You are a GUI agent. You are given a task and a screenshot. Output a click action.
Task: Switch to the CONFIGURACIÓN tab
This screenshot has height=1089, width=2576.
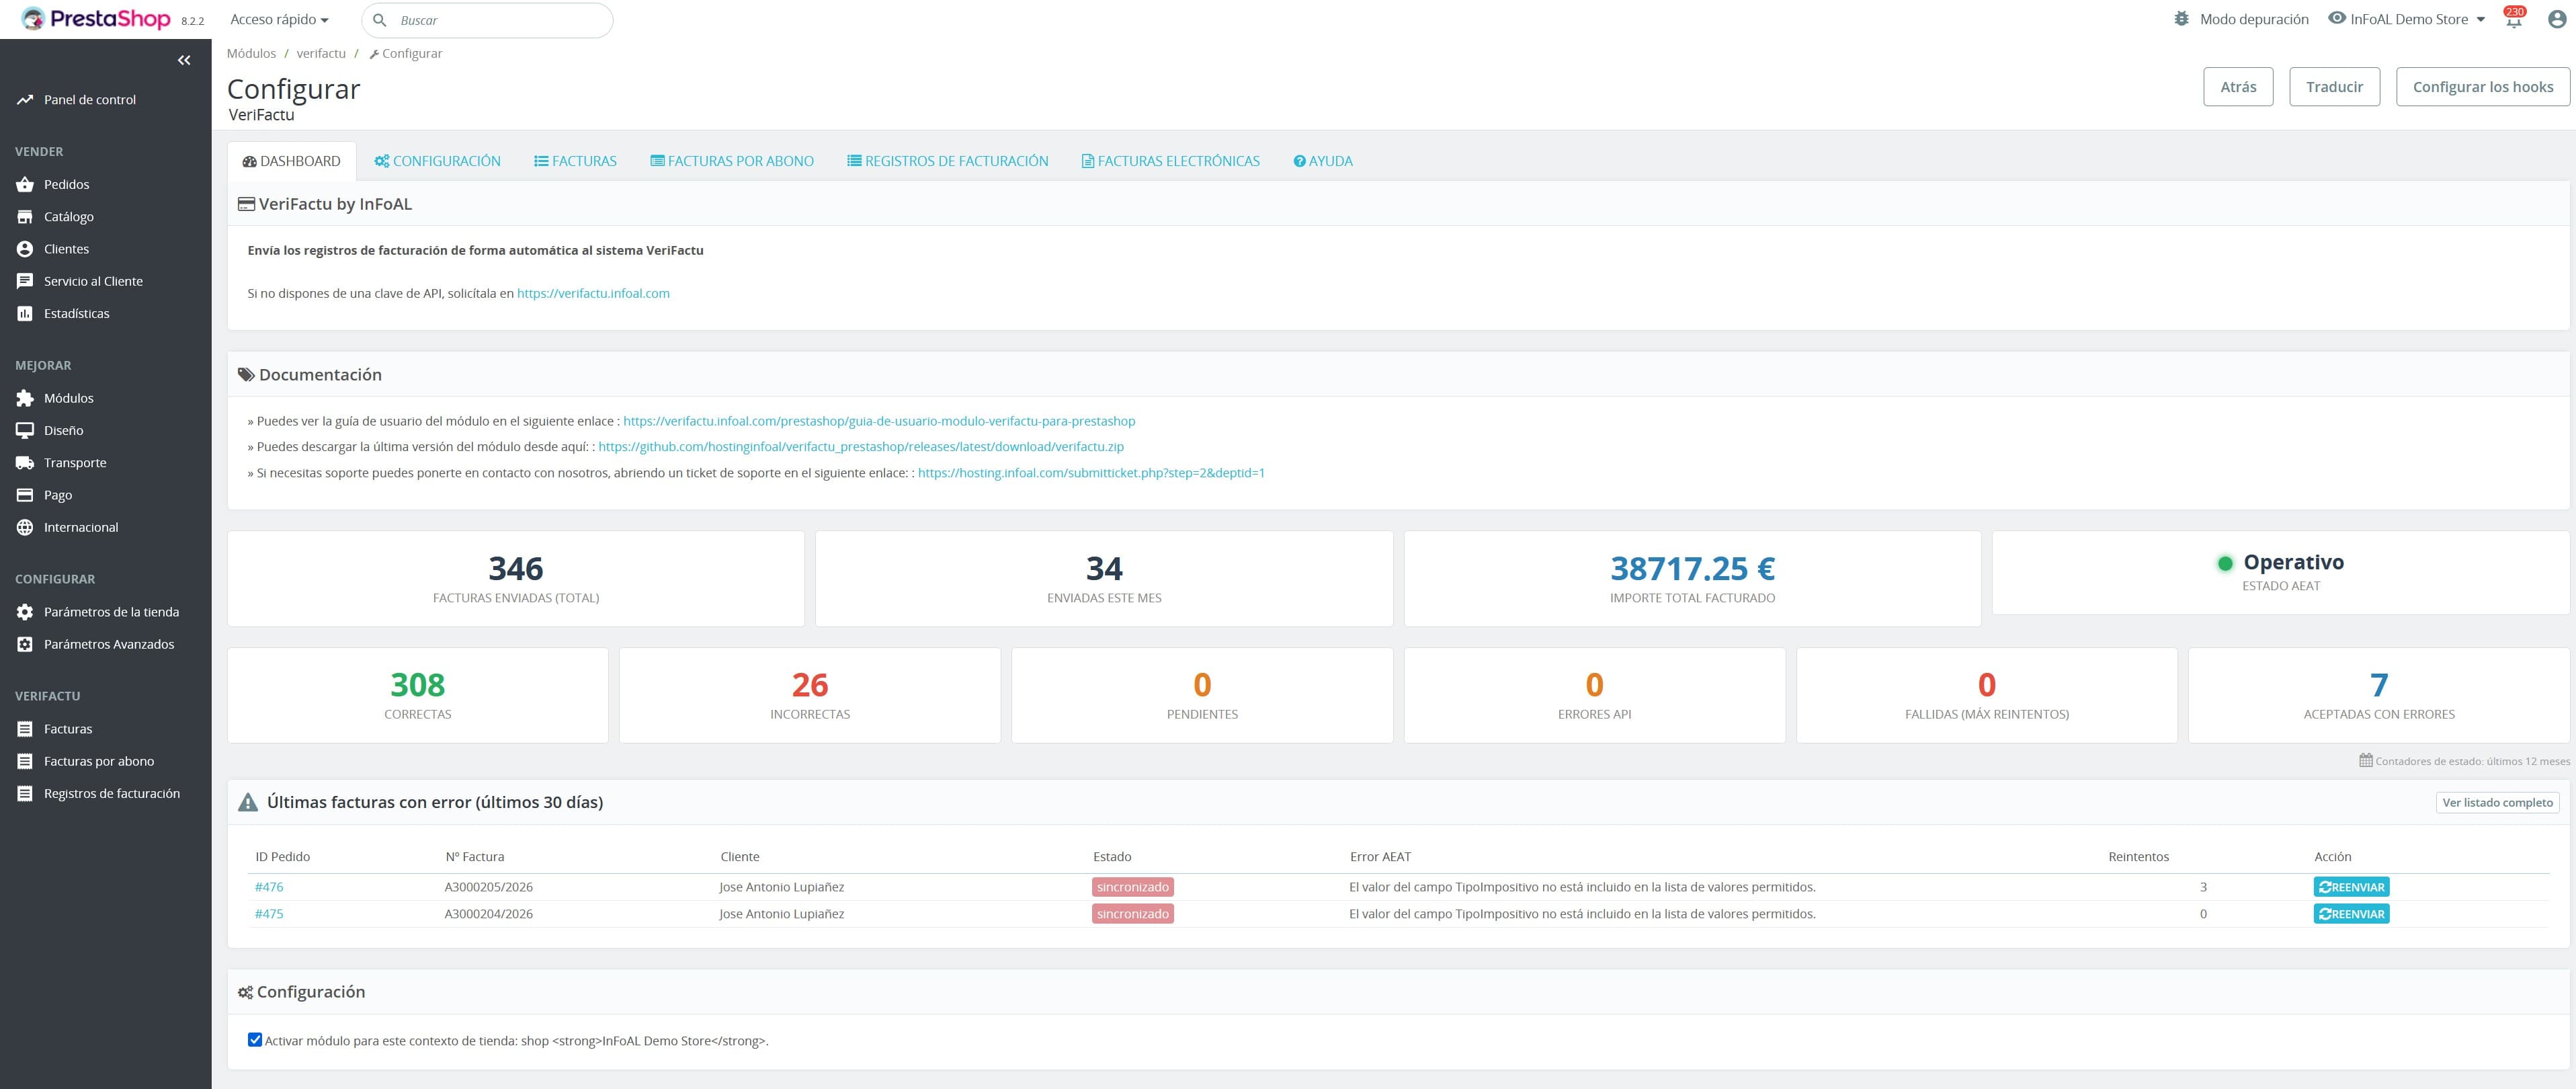coord(437,160)
